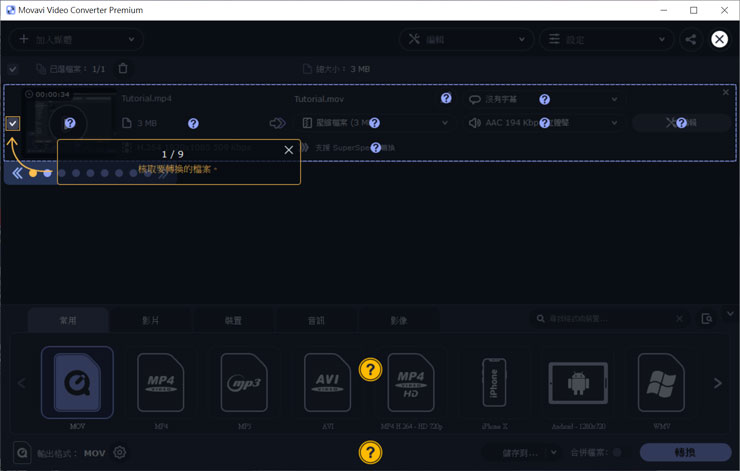
Task: Click help mark on the video thumbnail
Action: [x=70, y=123]
